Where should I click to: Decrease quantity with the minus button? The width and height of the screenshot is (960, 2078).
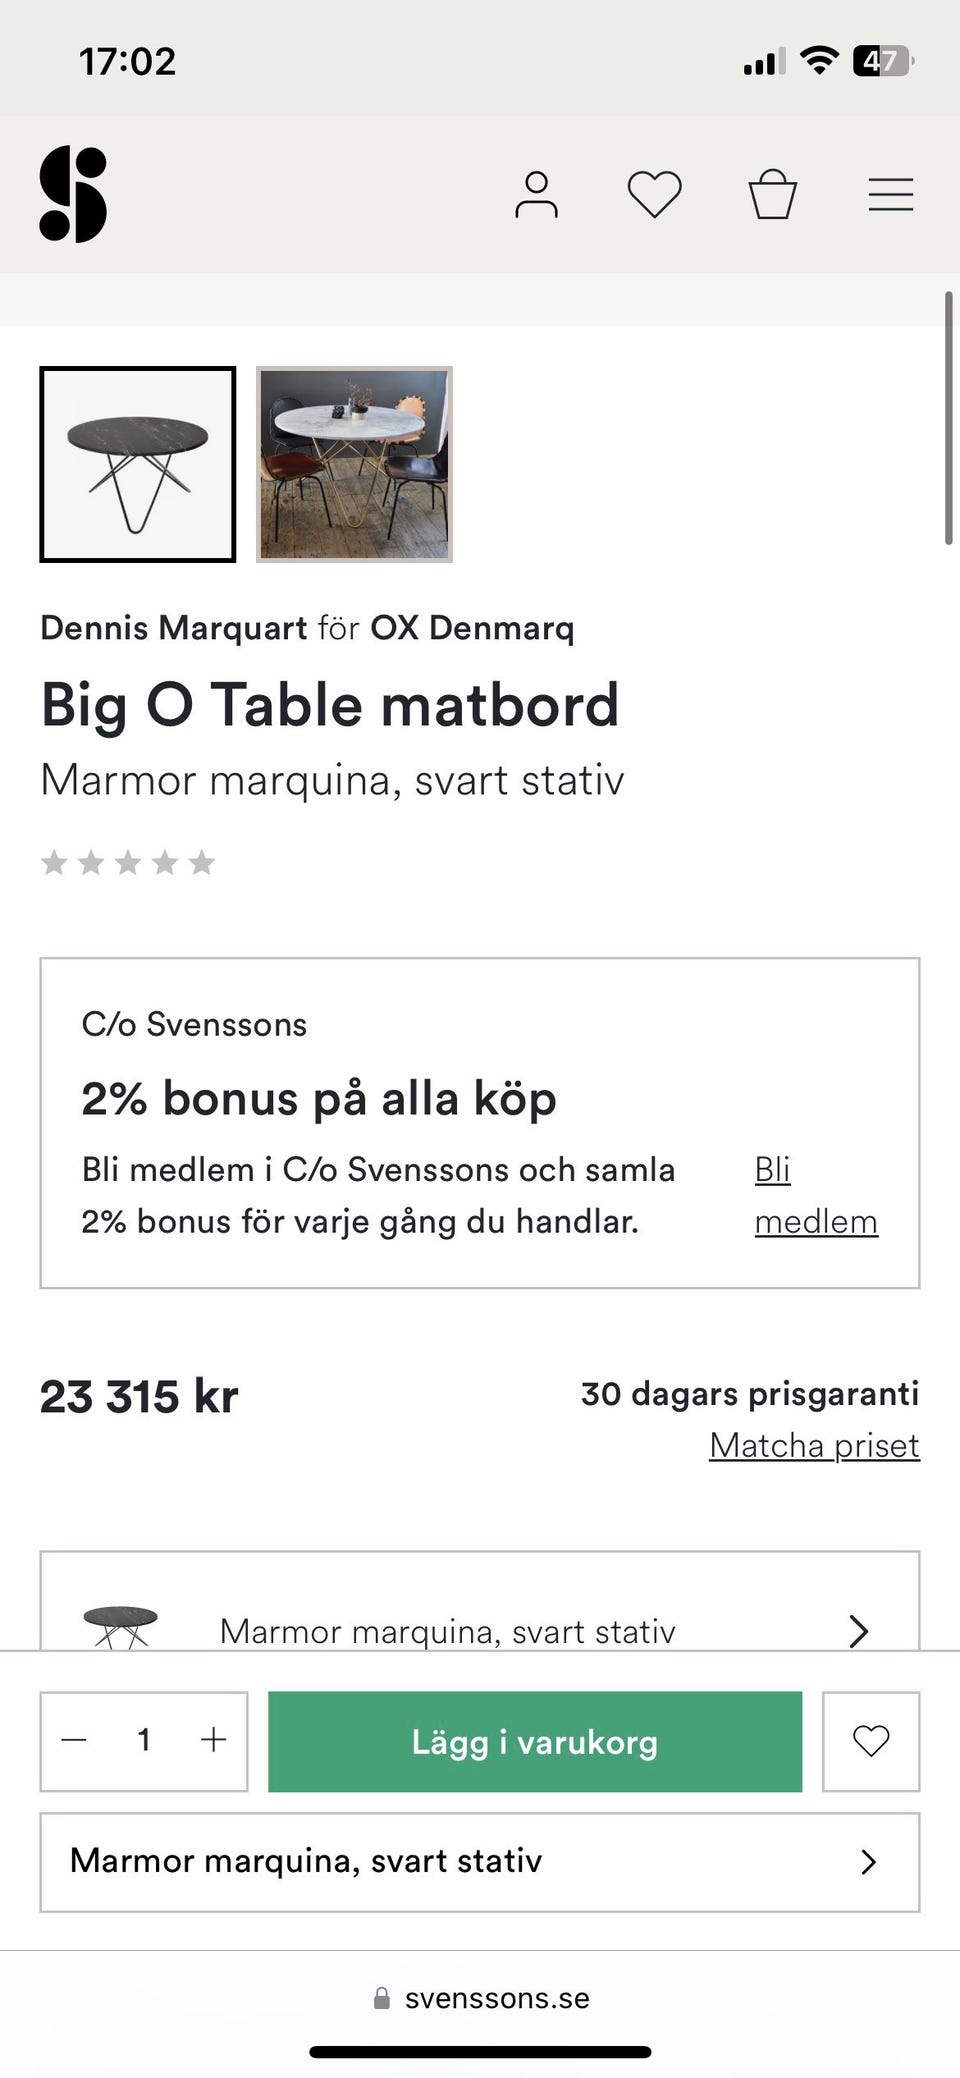point(74,1741)
